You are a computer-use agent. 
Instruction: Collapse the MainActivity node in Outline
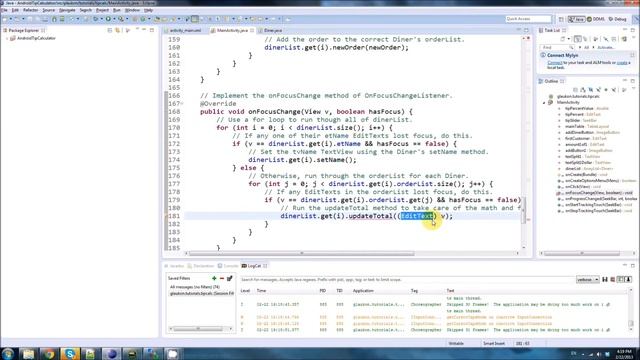(544, 103)
